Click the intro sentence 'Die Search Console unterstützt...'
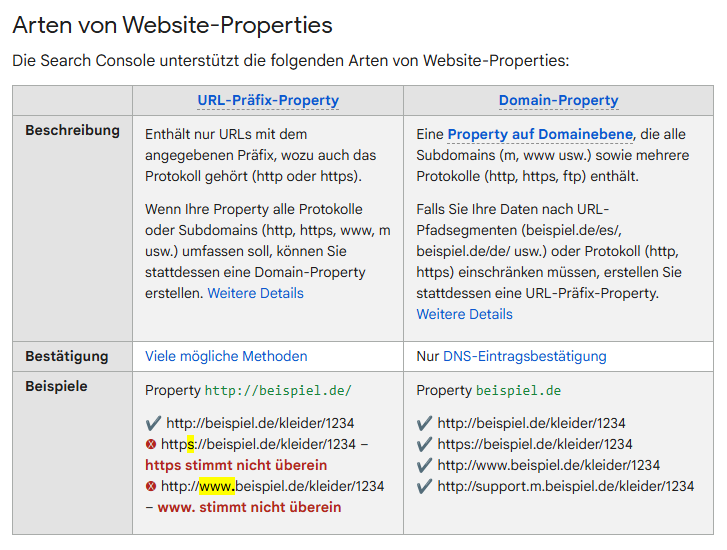Viewport: 727px width, 550px height. tap(291, 61)
